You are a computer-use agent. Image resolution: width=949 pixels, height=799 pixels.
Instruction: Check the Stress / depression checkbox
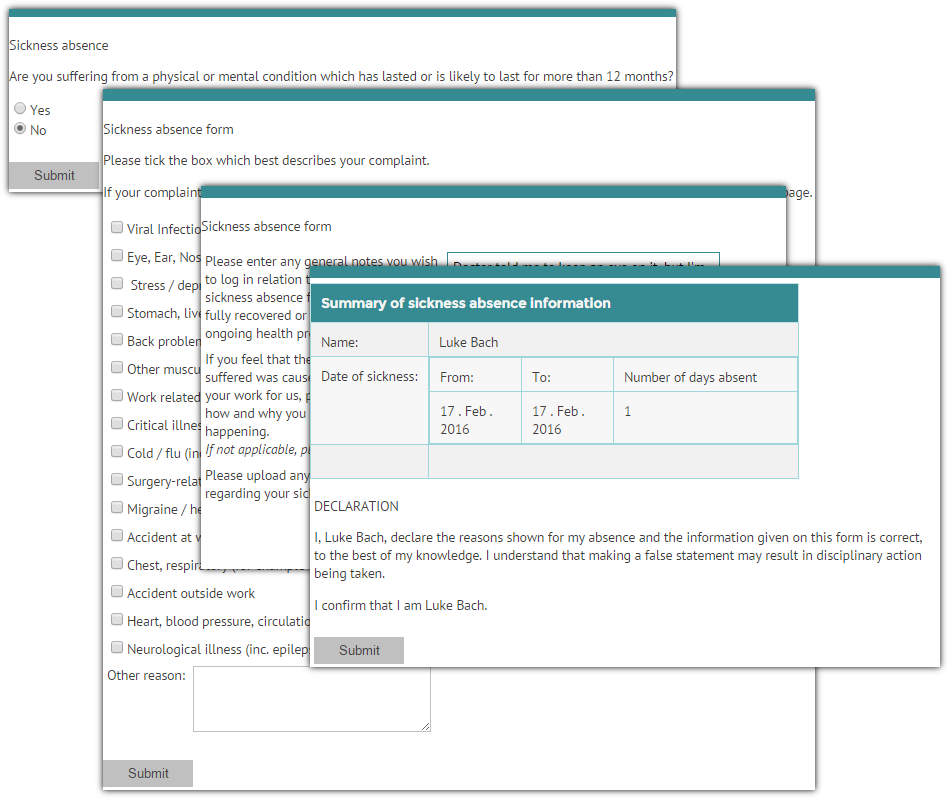tap(117, 283)
